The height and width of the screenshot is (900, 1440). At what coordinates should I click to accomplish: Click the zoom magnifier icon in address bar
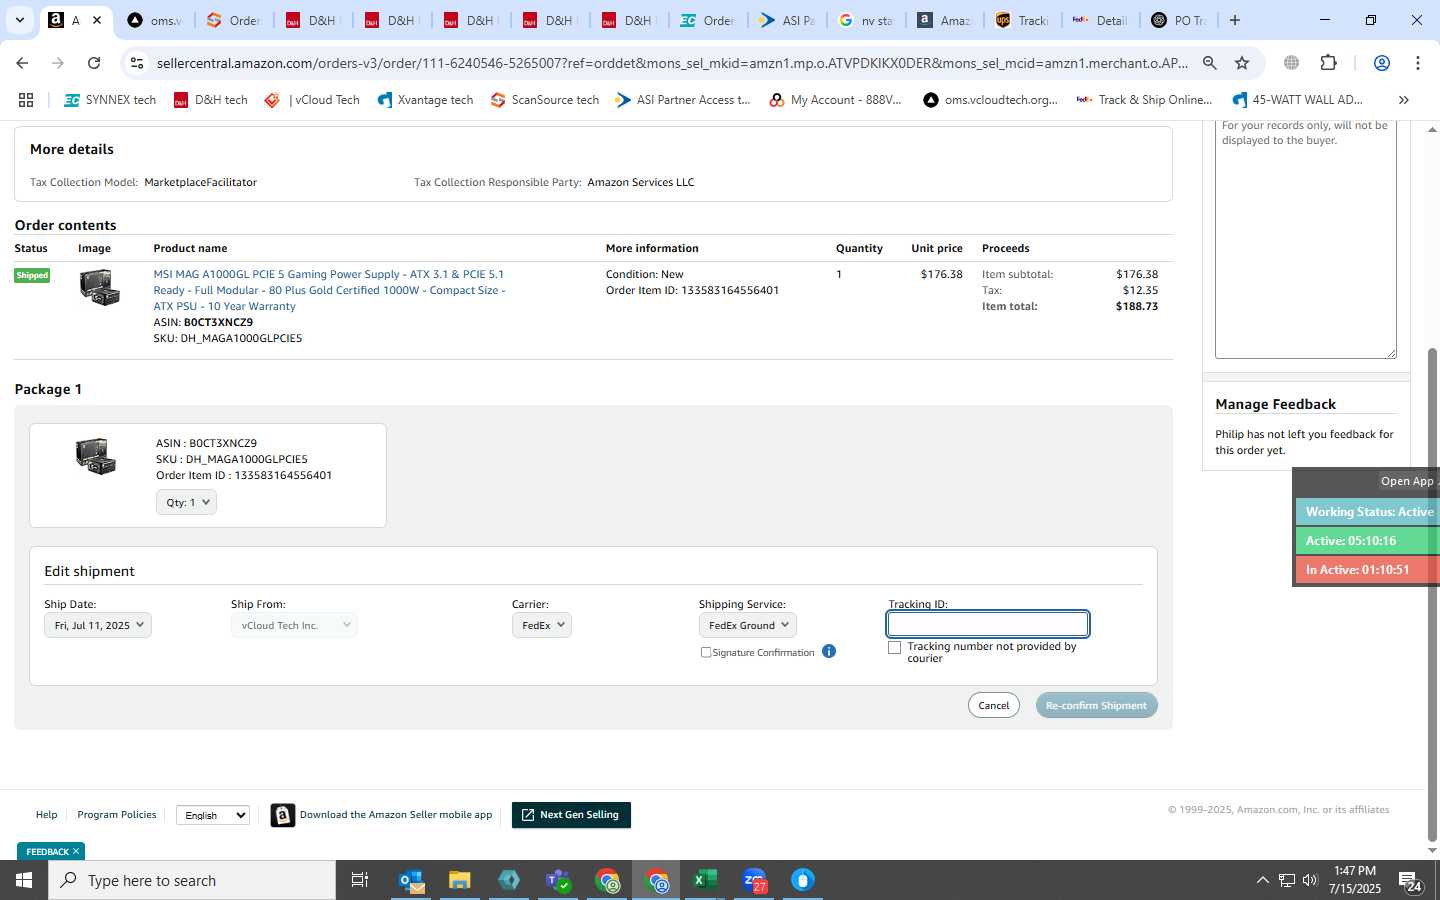tap(1209, 63)
